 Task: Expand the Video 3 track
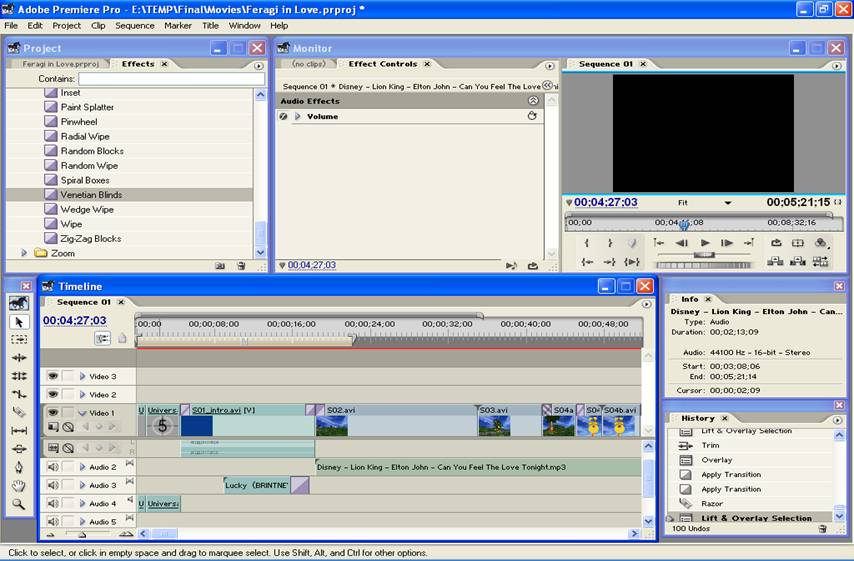tap(83, 376)
